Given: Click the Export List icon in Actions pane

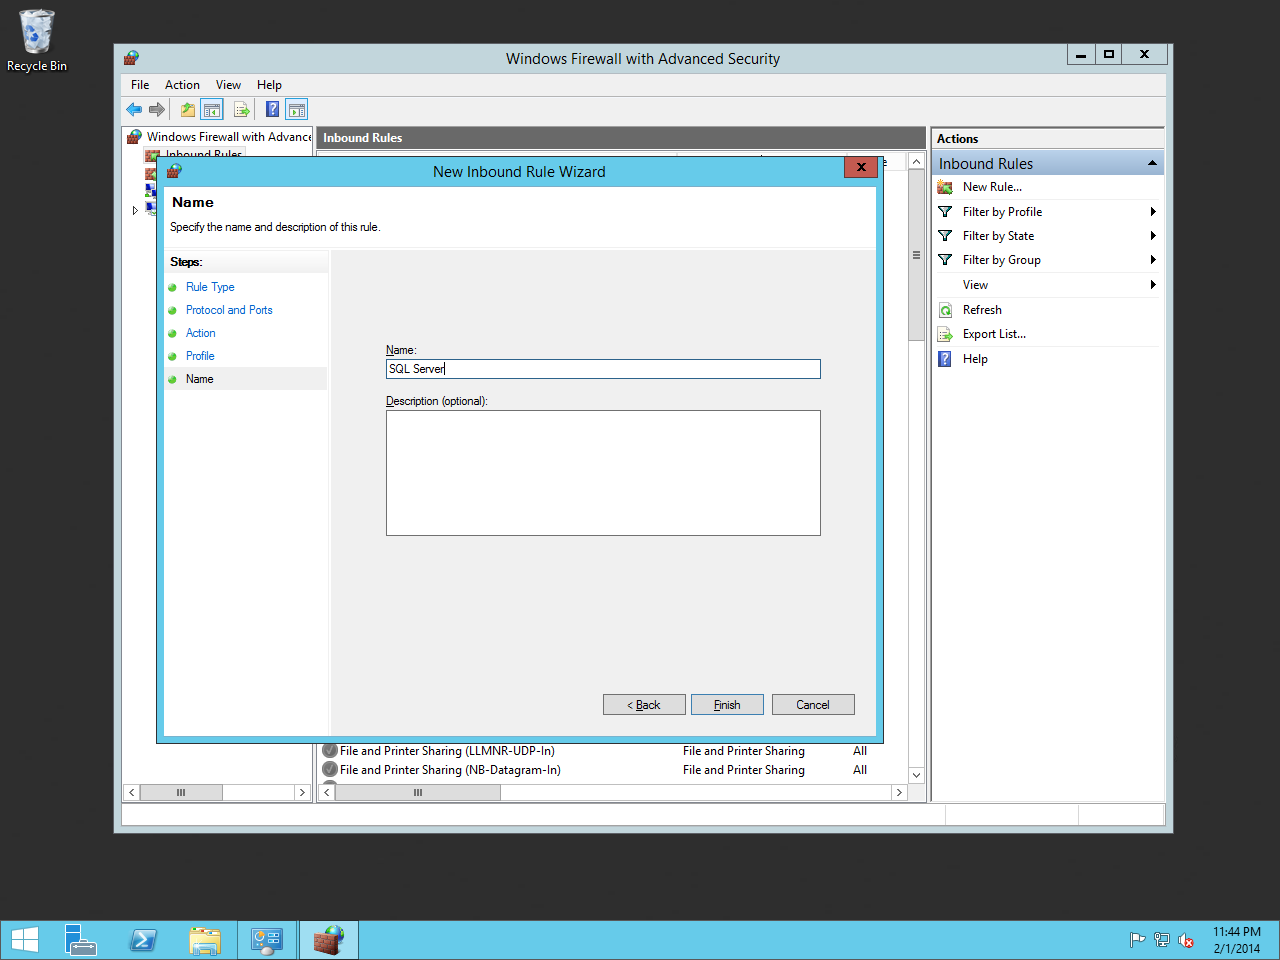Looking at the screenshot, I should pos(945,334).
